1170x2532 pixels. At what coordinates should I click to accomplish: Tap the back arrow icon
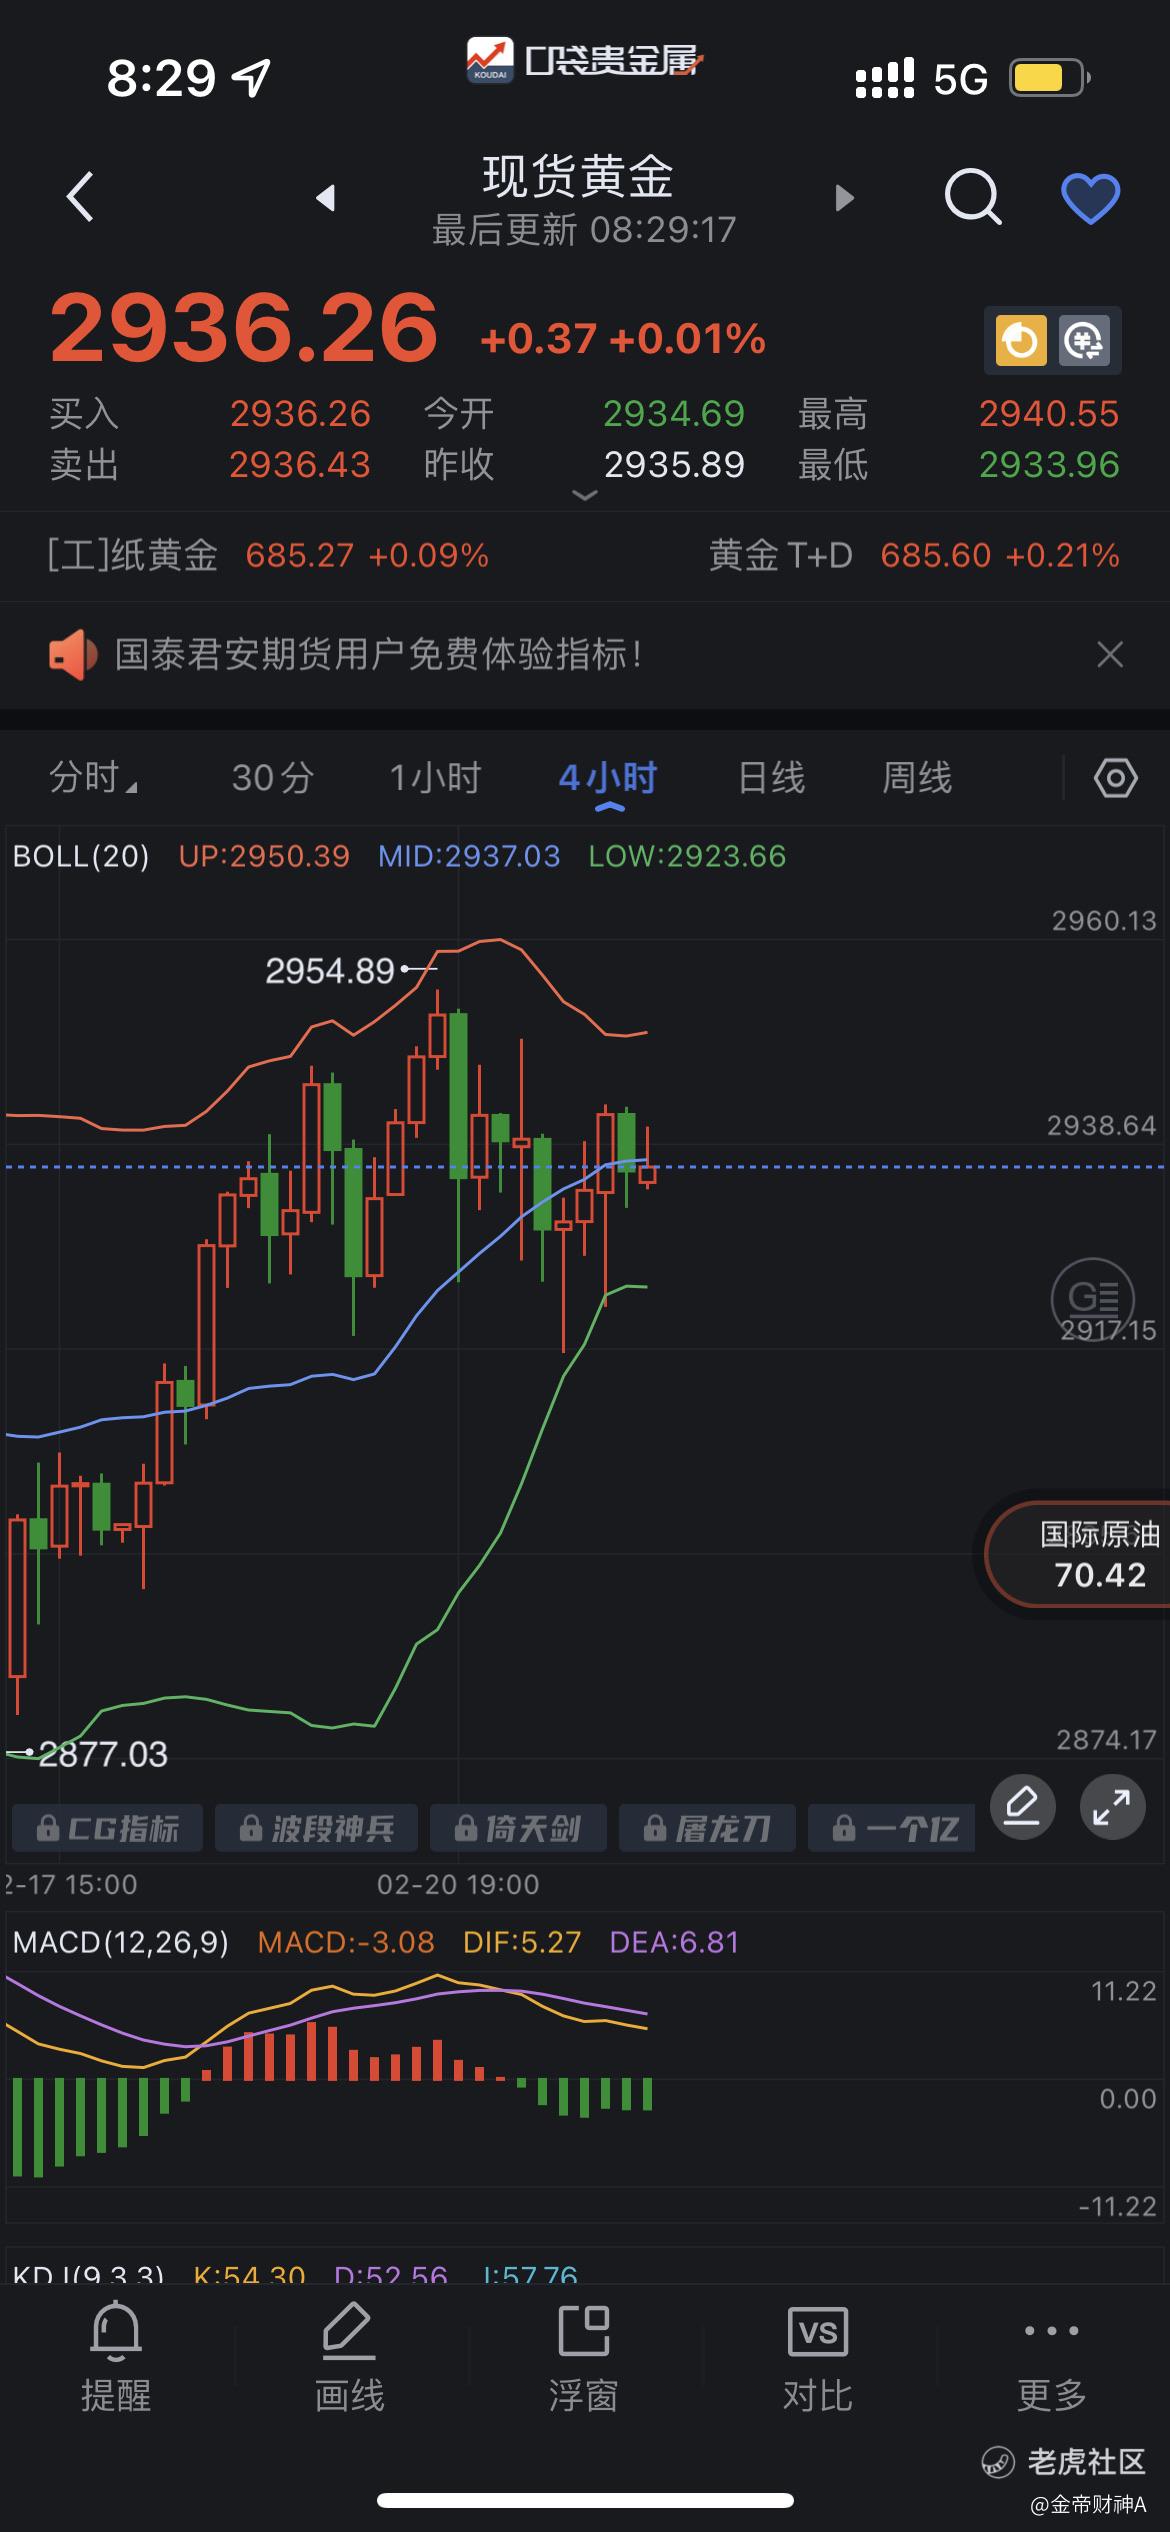coord(80,196)
